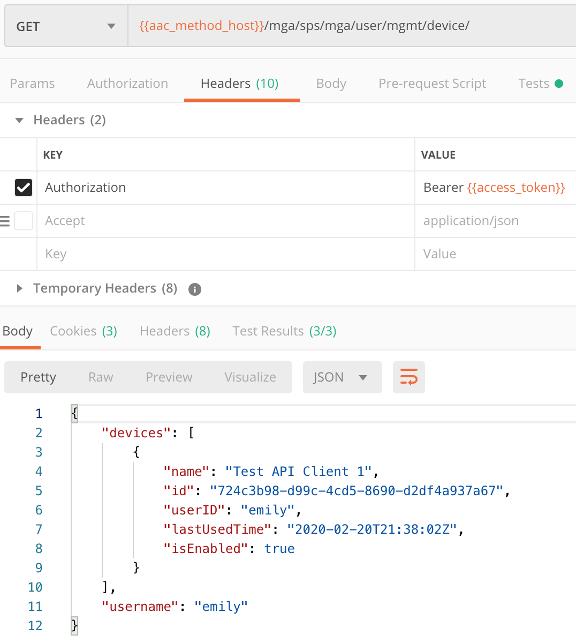576x642 pixels.
Task: Grab the Accept row drag handle icon
Action: click(x=5, y=221)
